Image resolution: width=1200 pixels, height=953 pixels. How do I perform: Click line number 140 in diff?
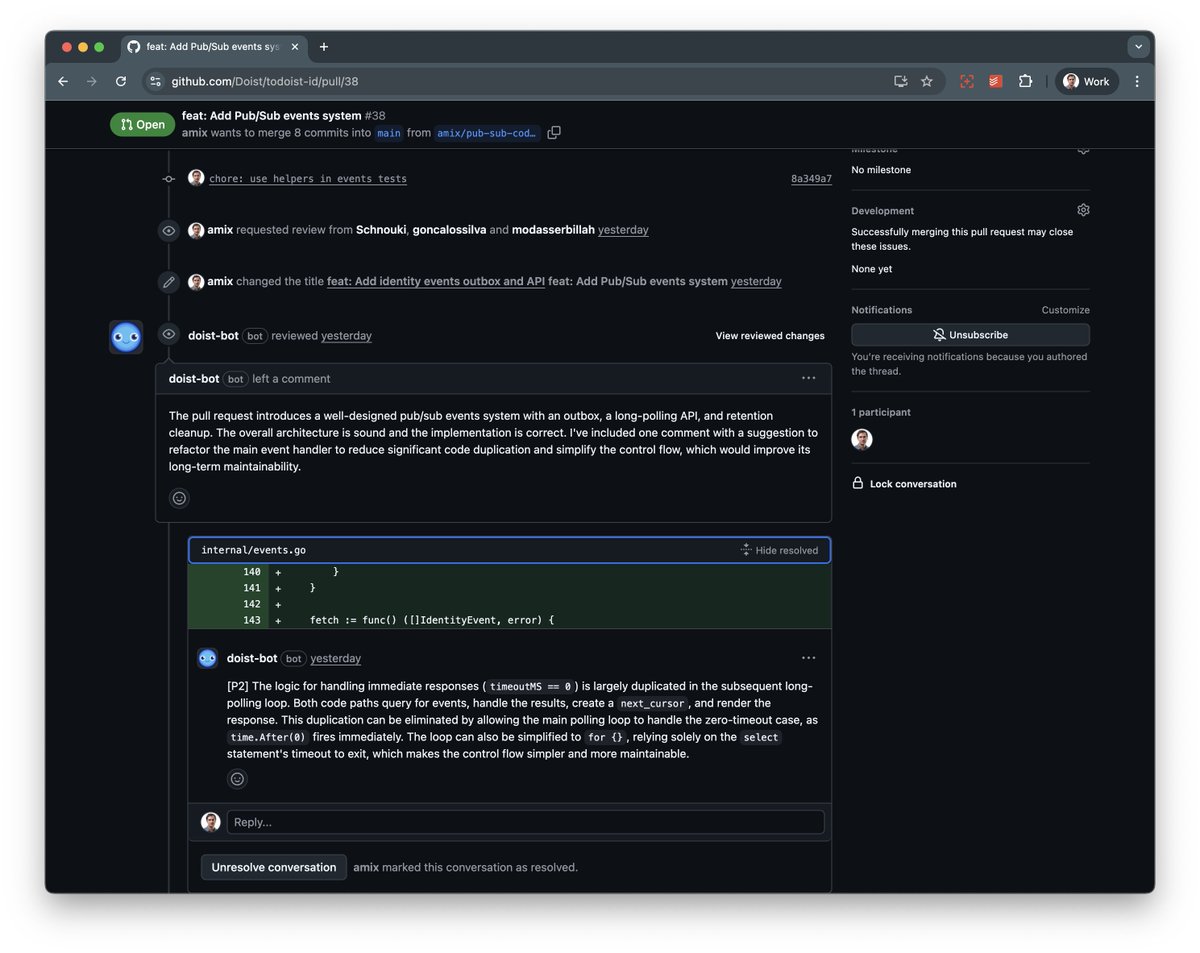[x=251, y=572]
